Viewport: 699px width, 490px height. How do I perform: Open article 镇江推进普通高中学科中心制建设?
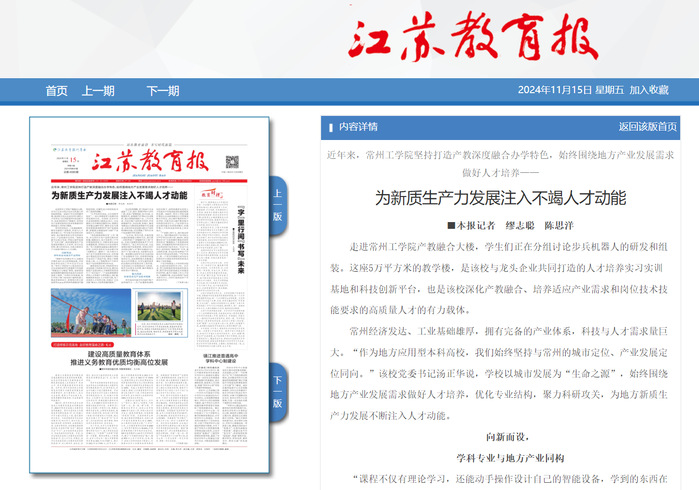(x=221, y=358)
